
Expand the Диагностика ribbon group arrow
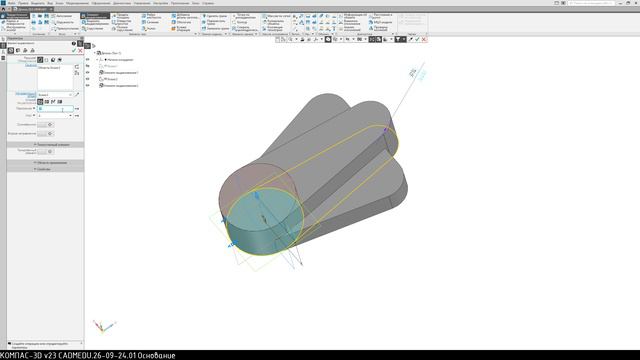pyautogui.click(x=393, y=34)
